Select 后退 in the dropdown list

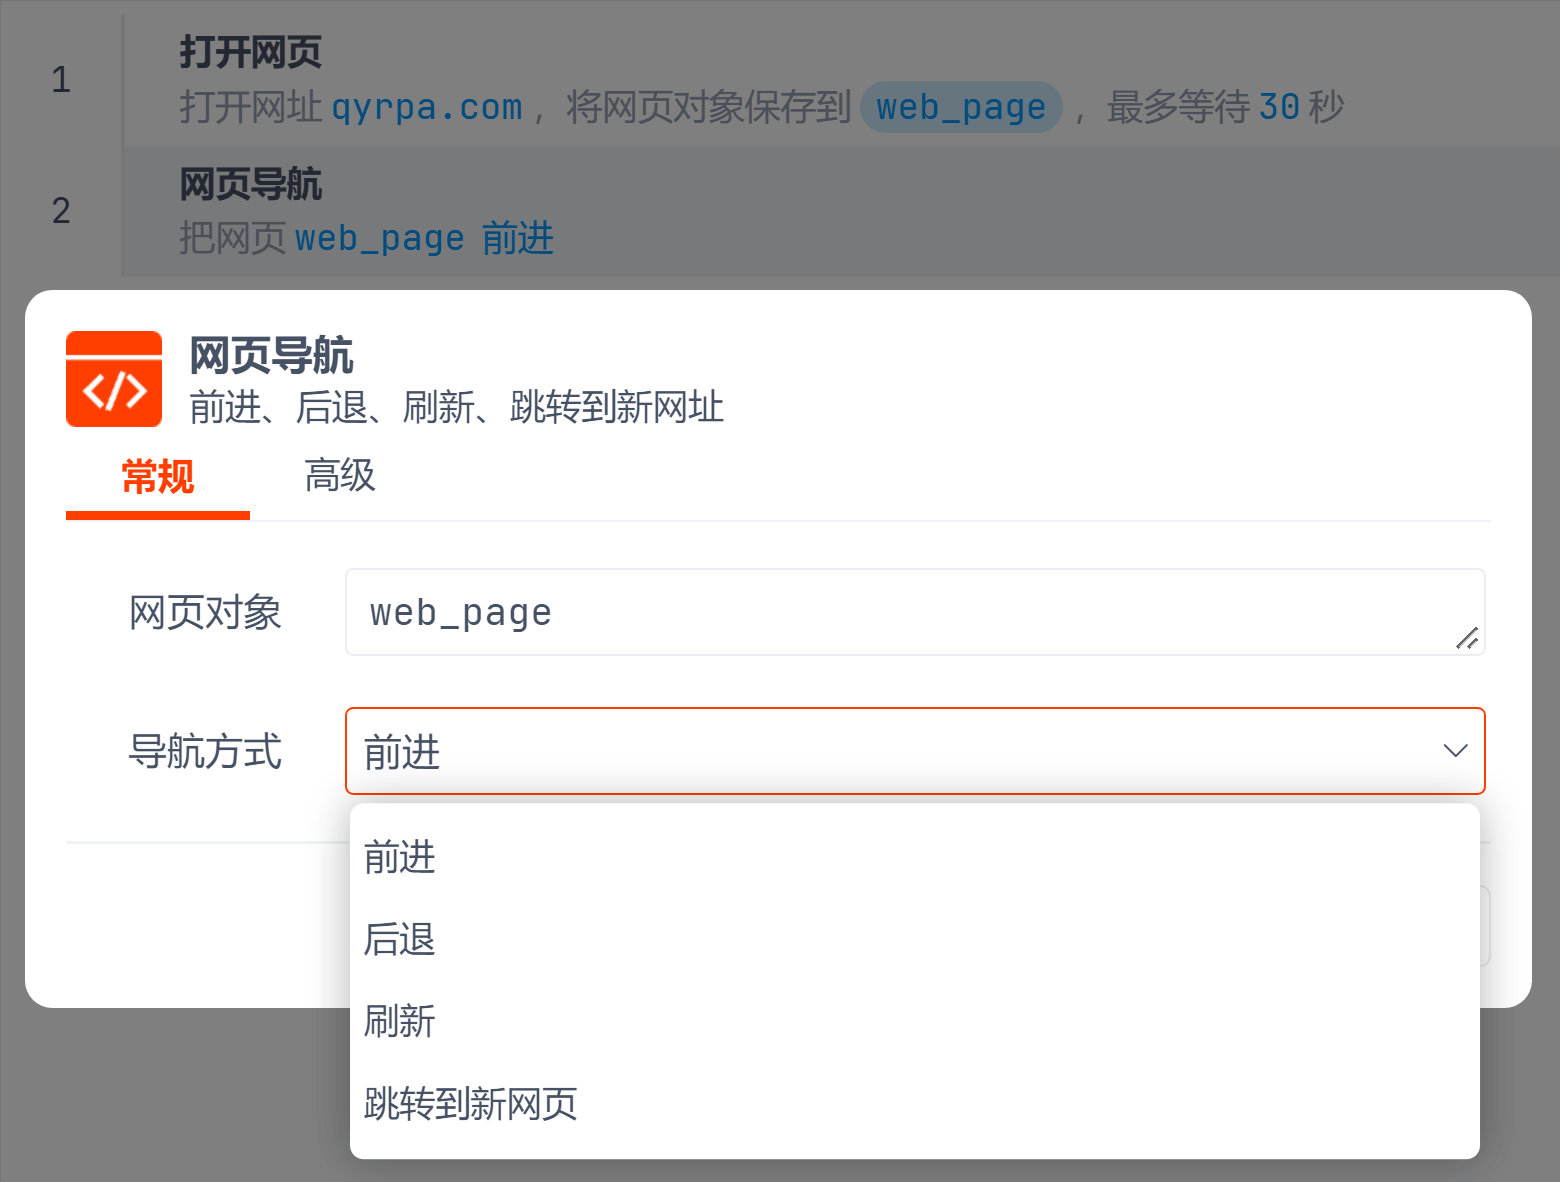400,940
